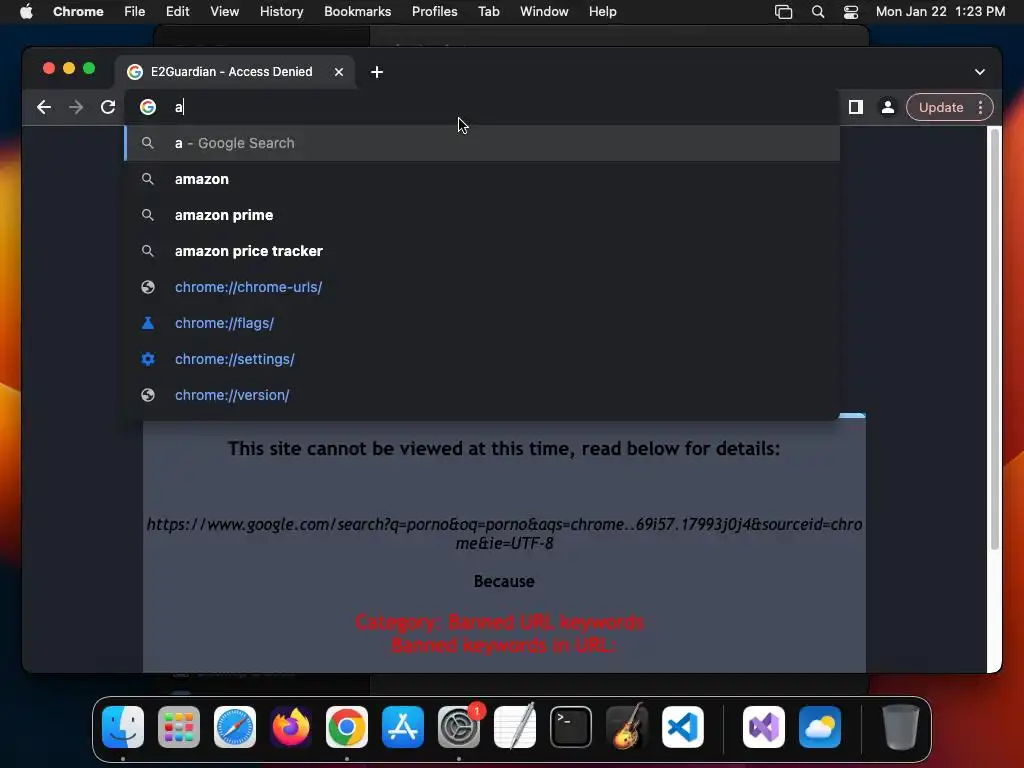
Task: Click the Chrome icon in the Dock
Action: click(347, 727)
